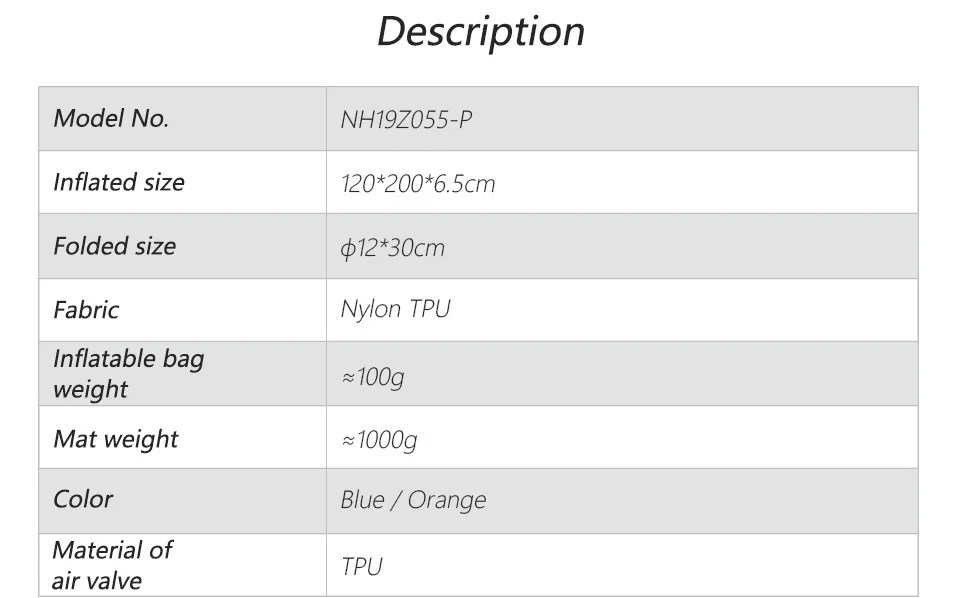Click the Fabric row label
The image size is (958, 598).
86,310
